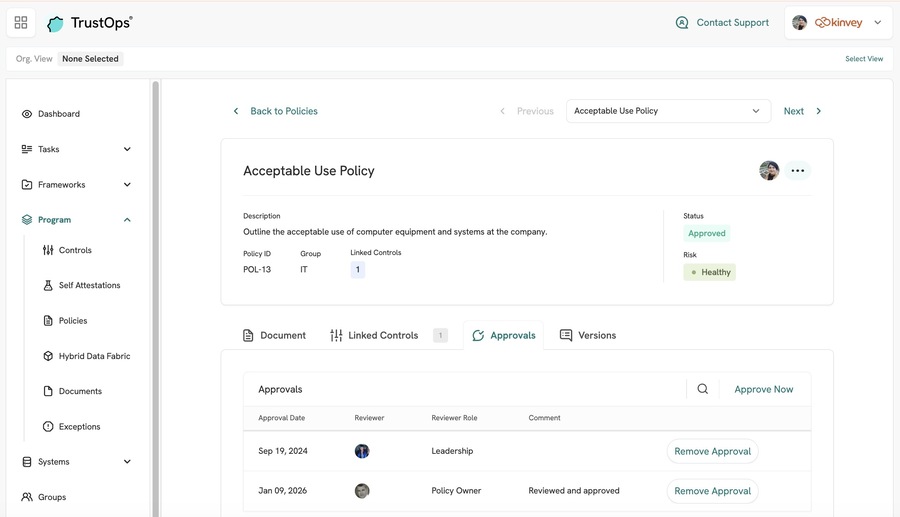
Task: Click the Policies document icon in sidebar
Action: pos(48,321)
